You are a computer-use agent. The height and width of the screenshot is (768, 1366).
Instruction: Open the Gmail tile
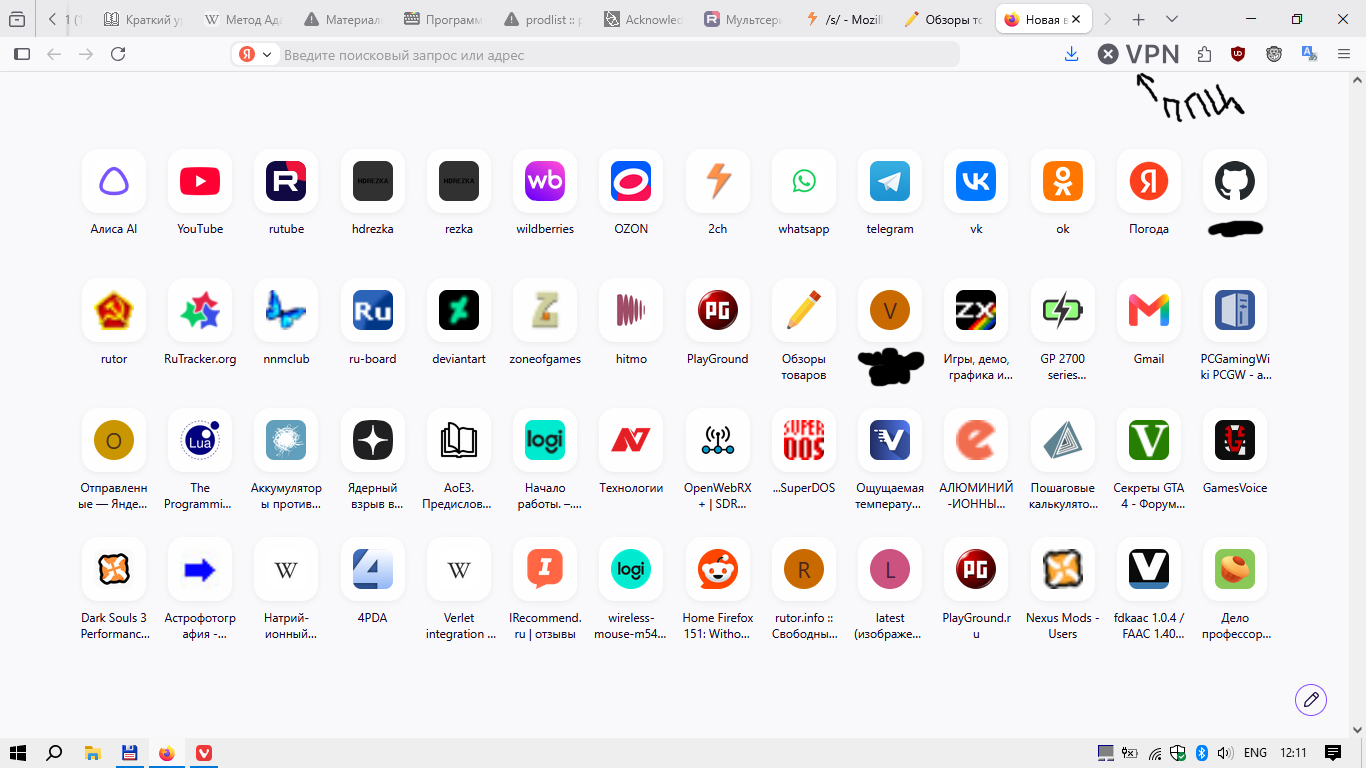click(1149, 311)
